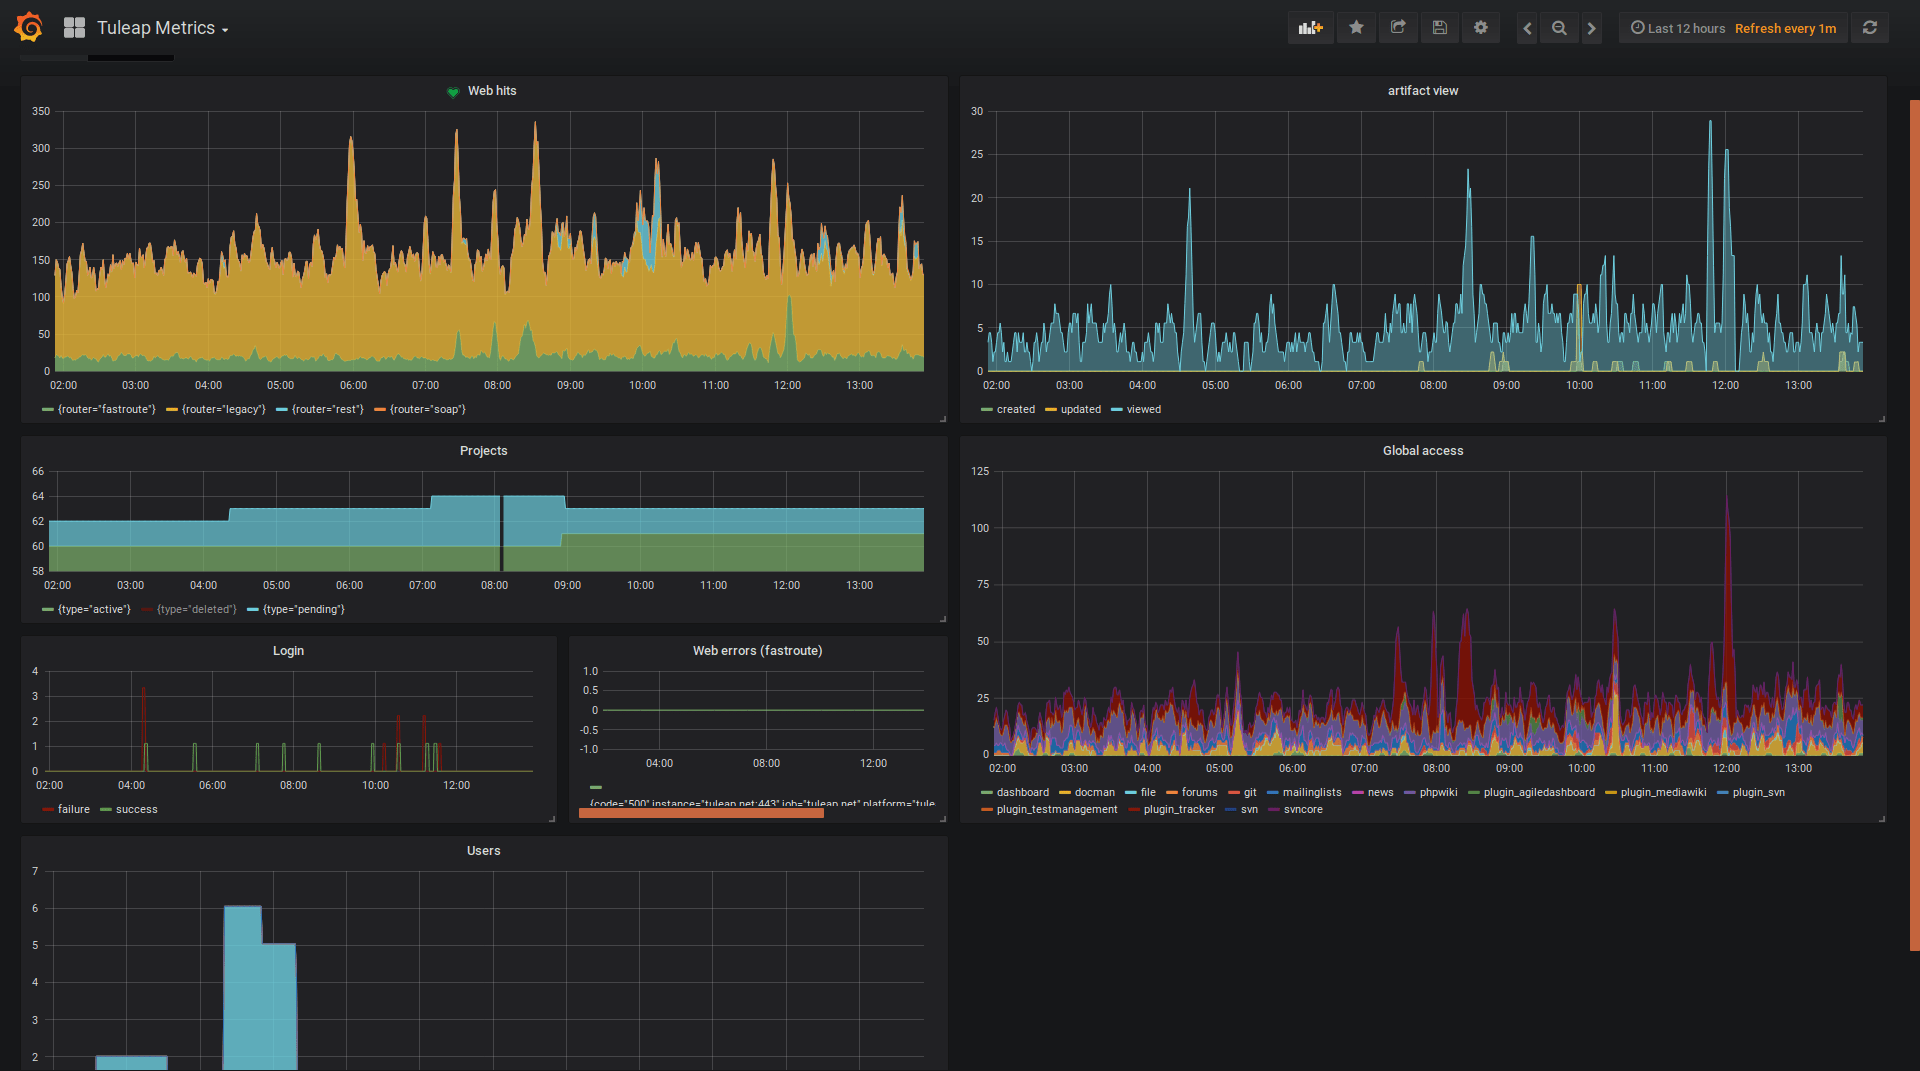Open the dashboard share options

(x=1398, y=27)
